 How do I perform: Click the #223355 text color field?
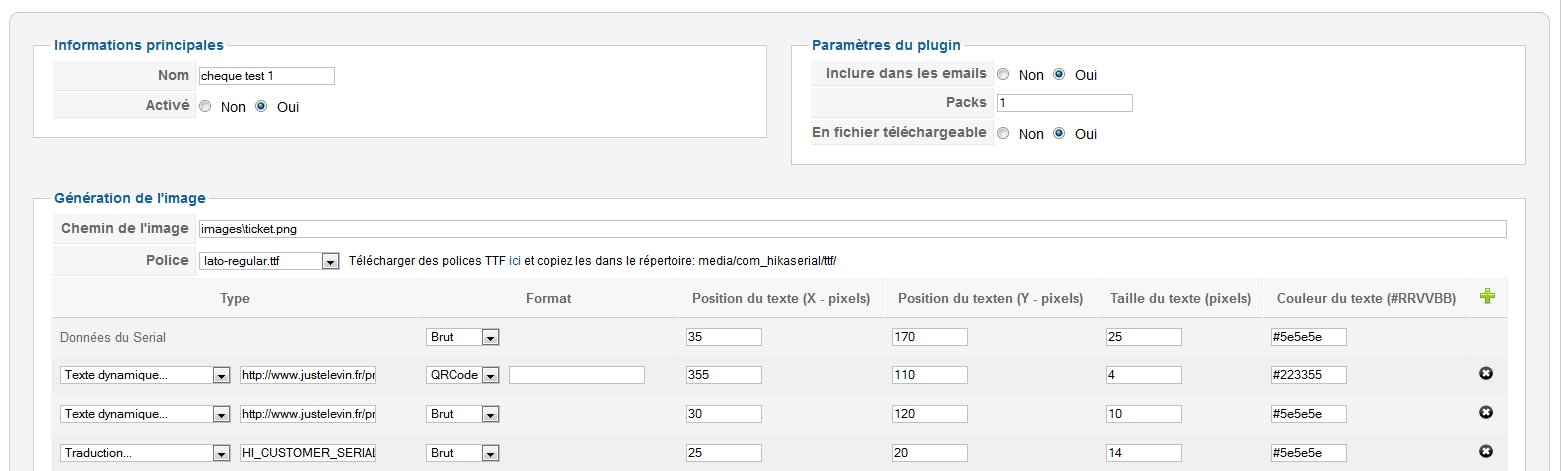pyautogui.click(x=1308, y=375)
